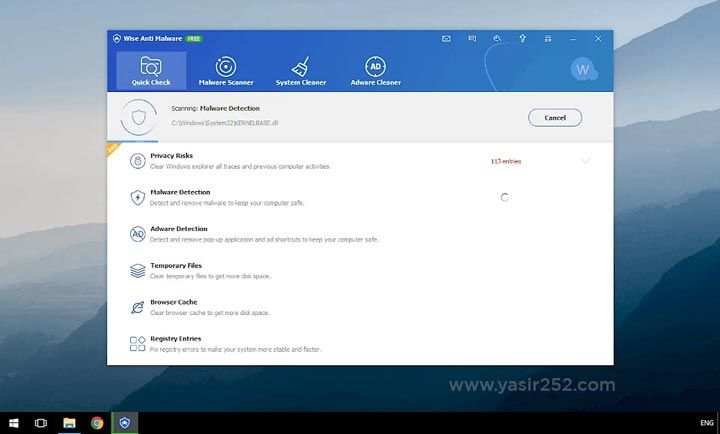Viewport: 720px width, 434px height.
Task: Click 'Clear temporary files to get more disk space'
Action: 210,276
